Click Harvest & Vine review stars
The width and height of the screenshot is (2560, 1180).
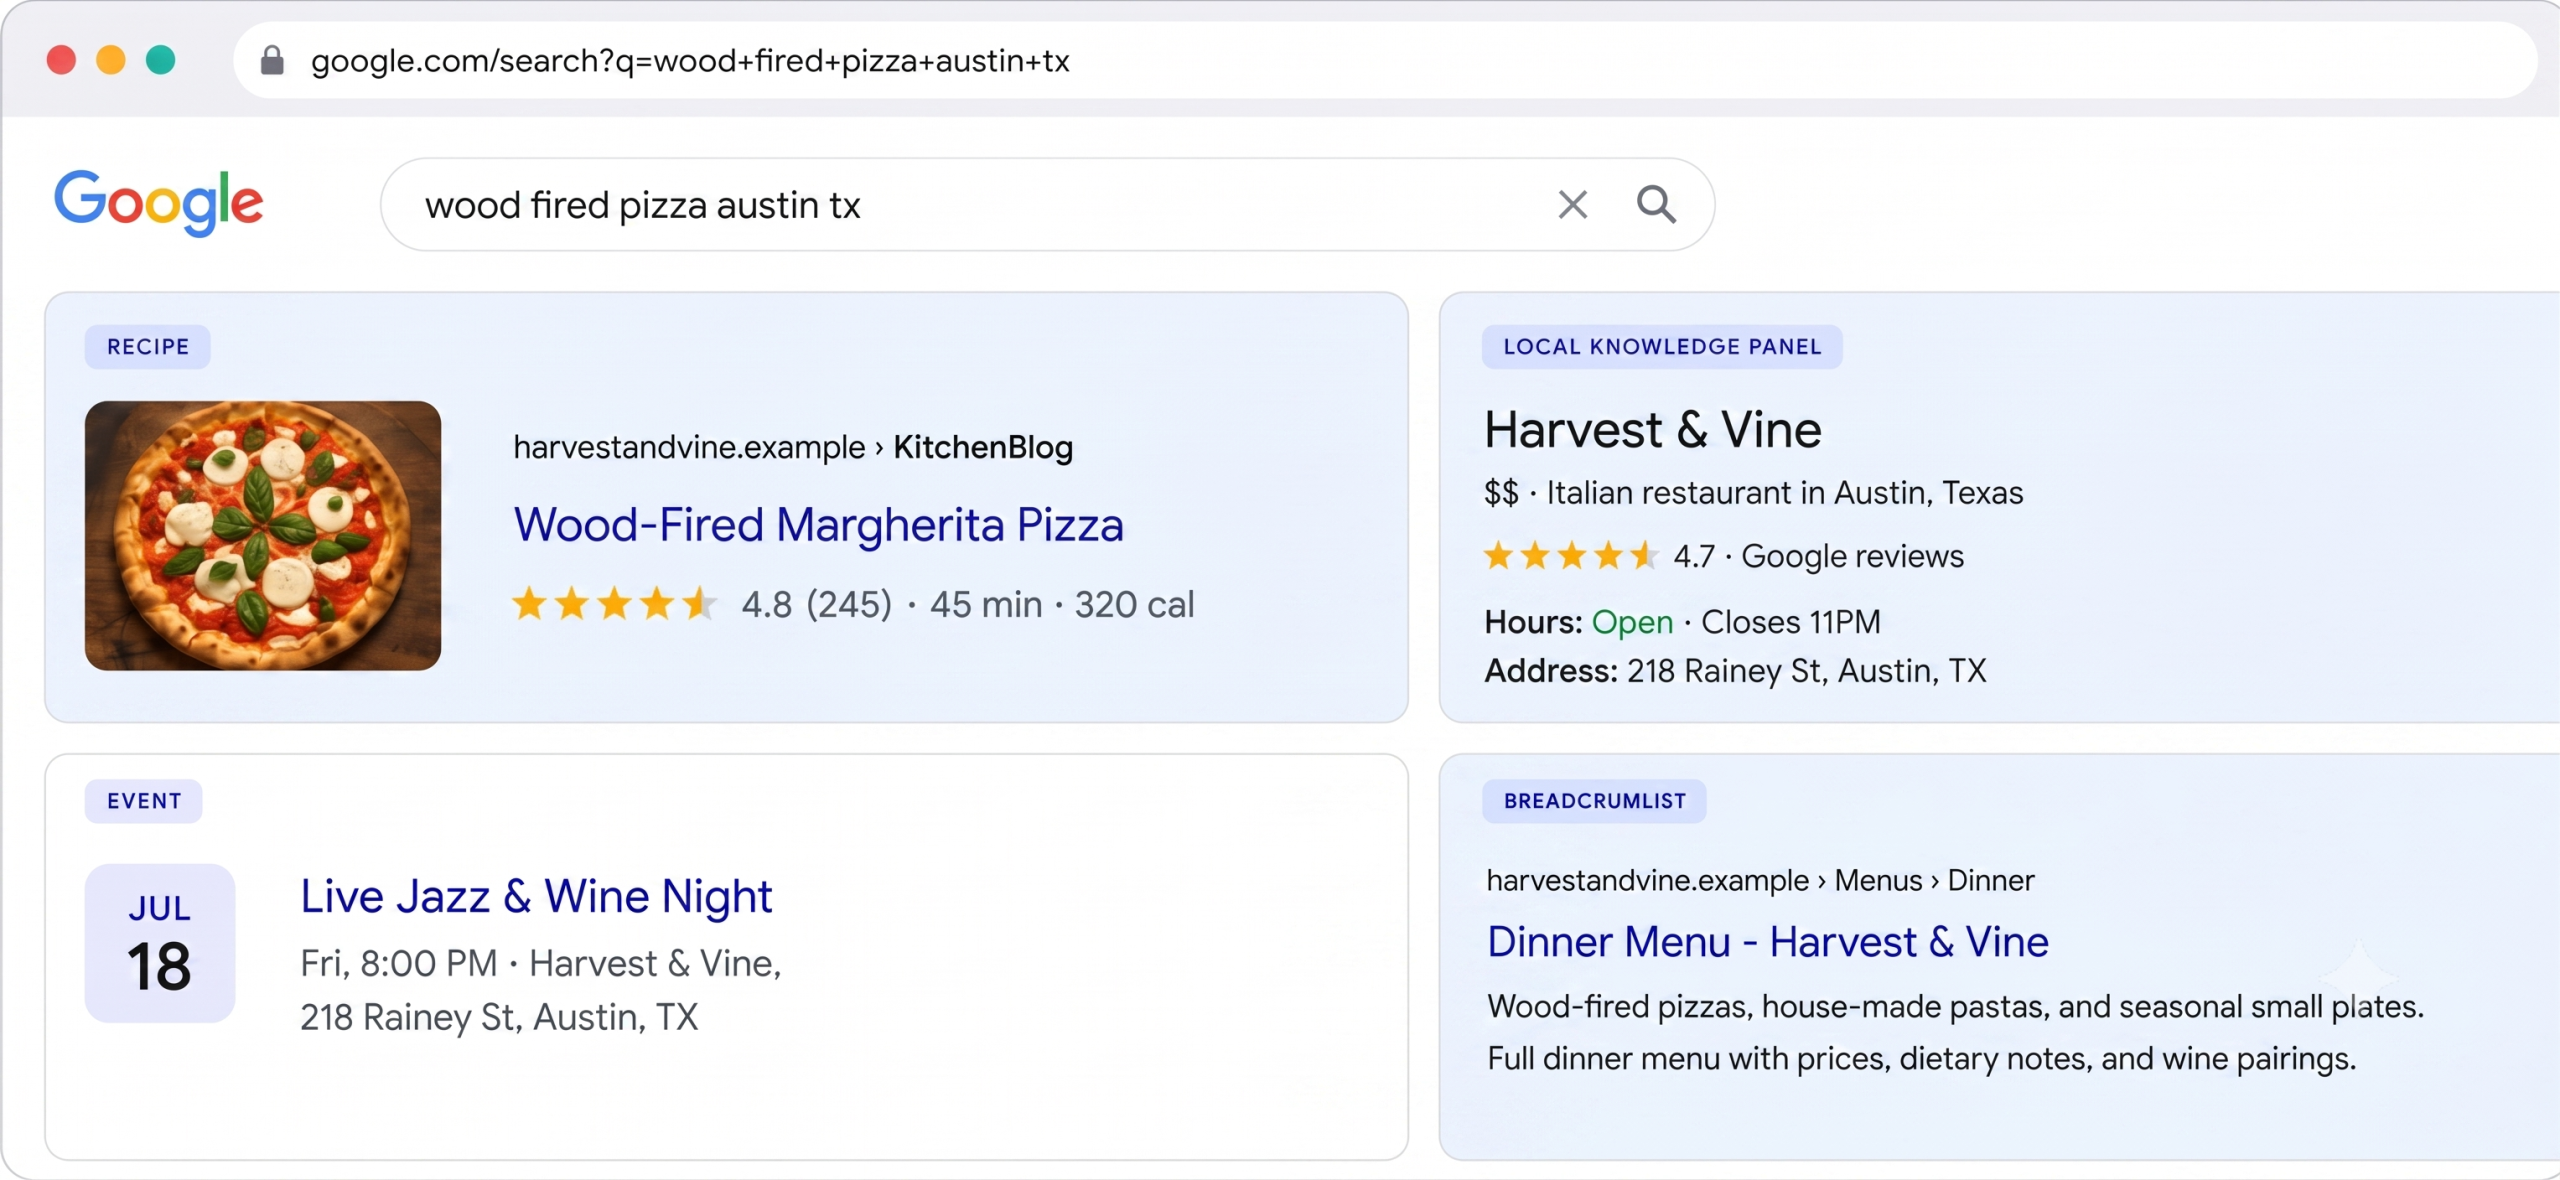point(1570,555)
